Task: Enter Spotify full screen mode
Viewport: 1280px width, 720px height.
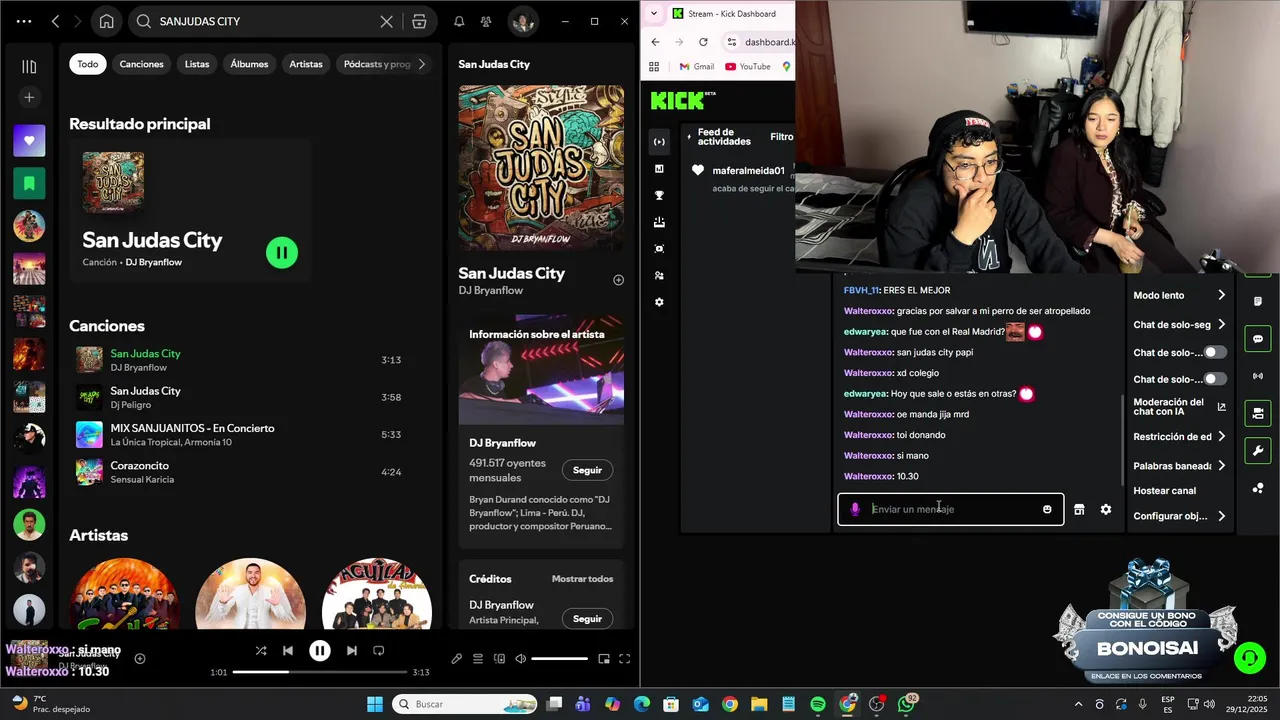Action: tap(625, 659)
